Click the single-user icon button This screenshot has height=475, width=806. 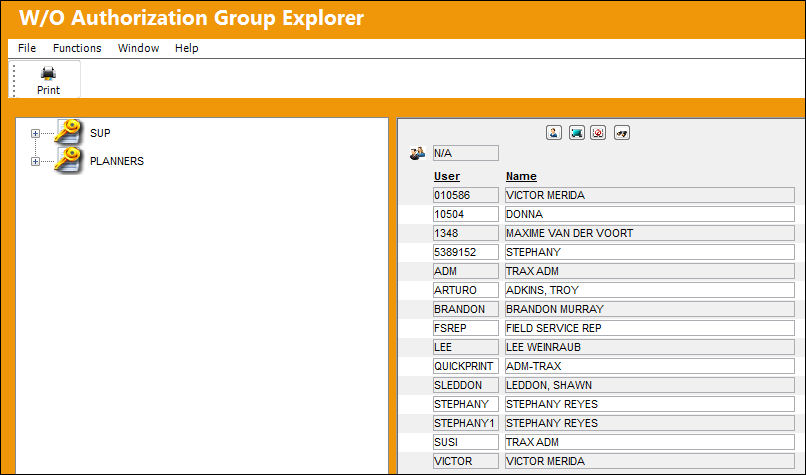click(x=554, y=133)
